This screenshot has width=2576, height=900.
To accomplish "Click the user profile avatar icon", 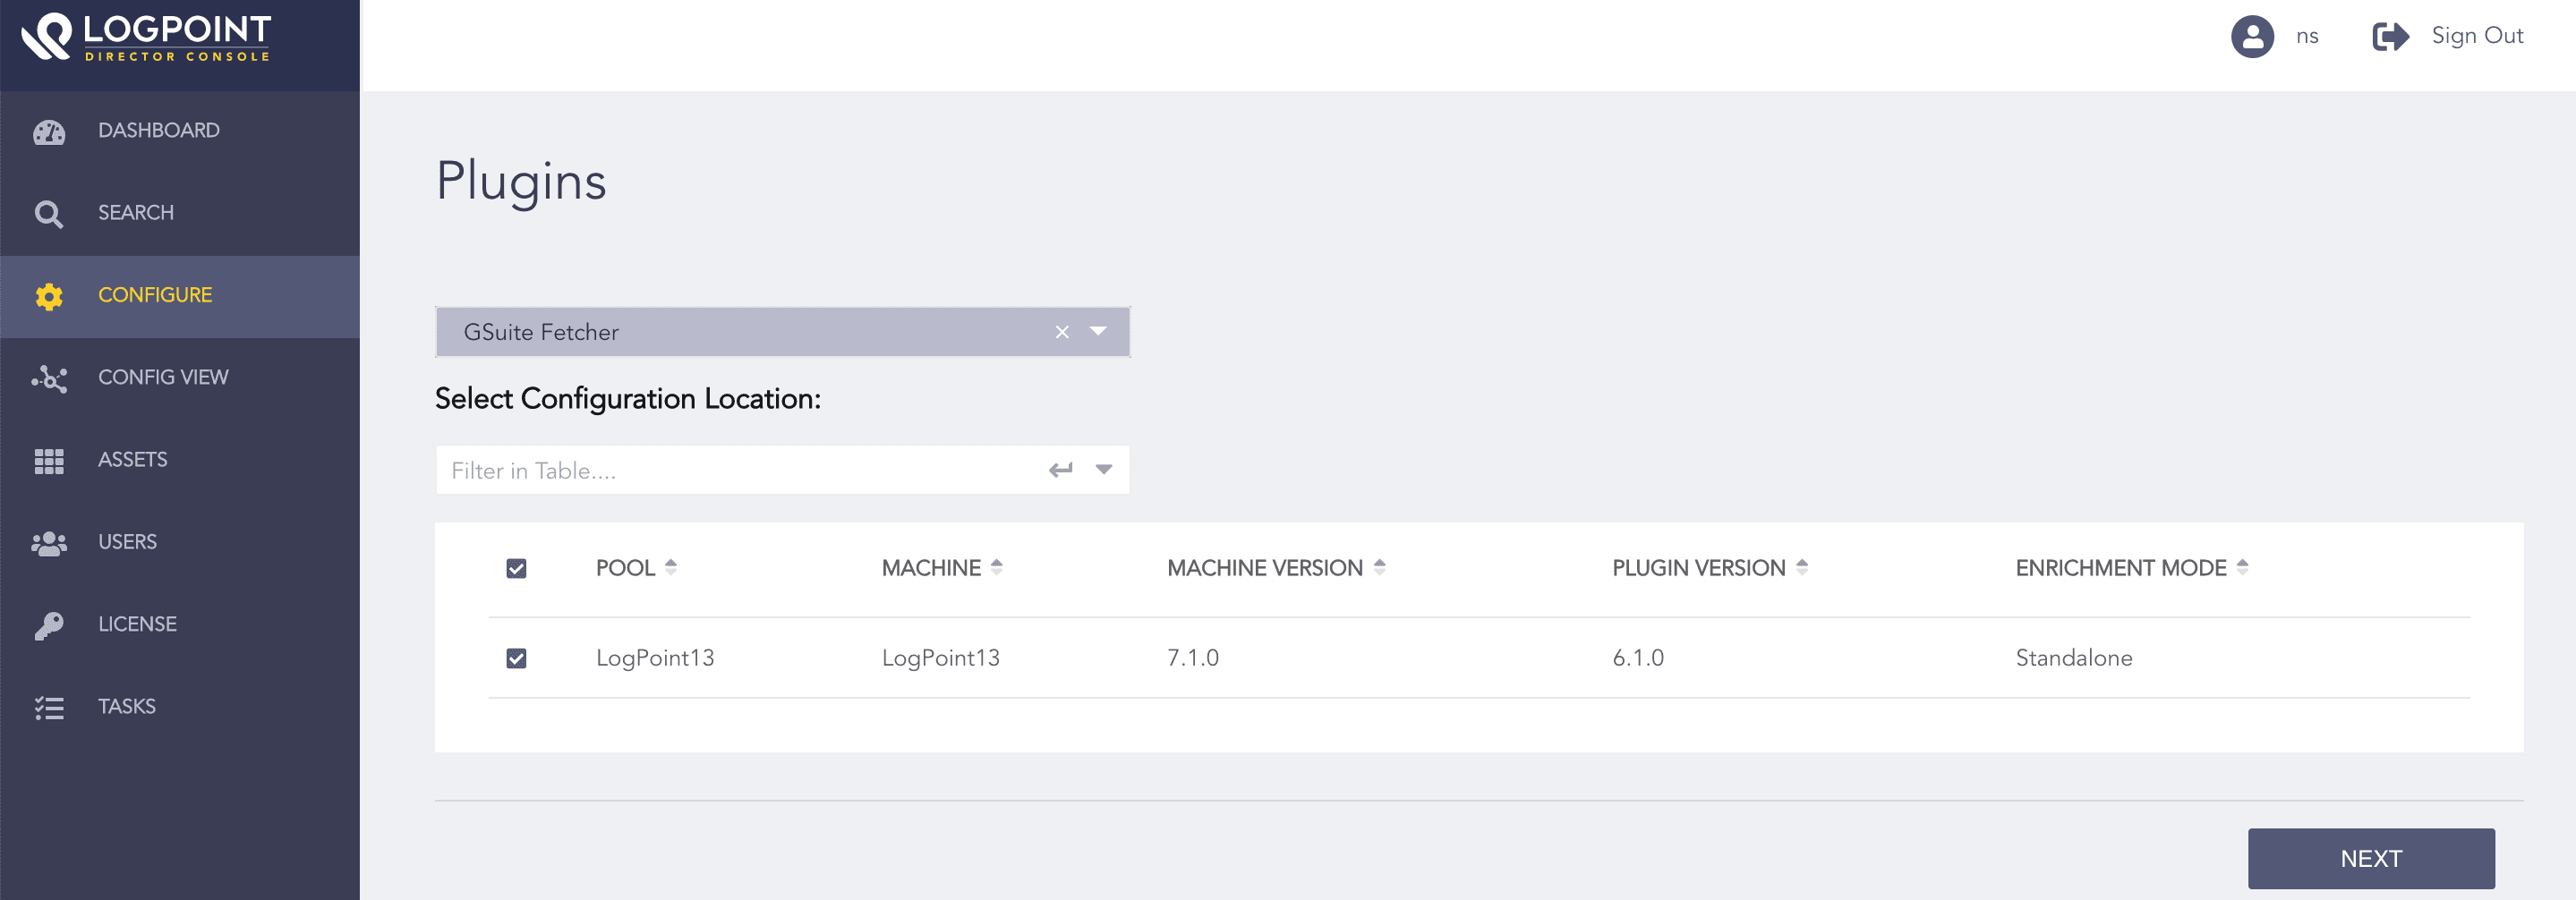I will [2252, 36].
